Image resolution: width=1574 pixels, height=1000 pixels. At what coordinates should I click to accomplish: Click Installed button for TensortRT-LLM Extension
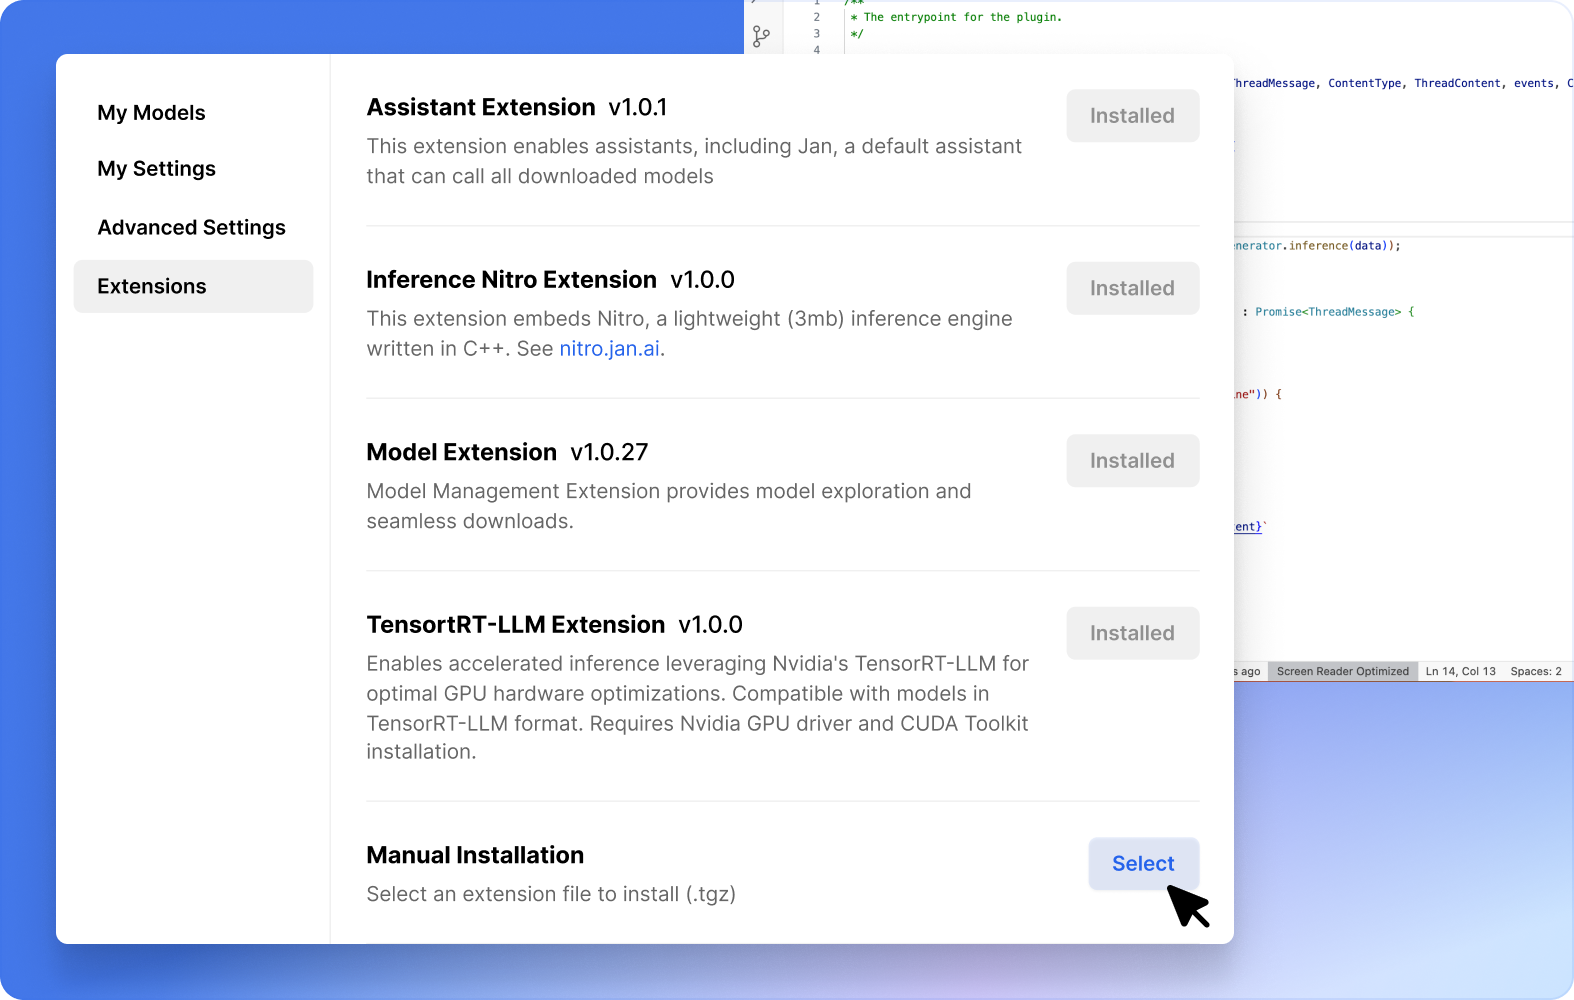tap(1132, 634)
